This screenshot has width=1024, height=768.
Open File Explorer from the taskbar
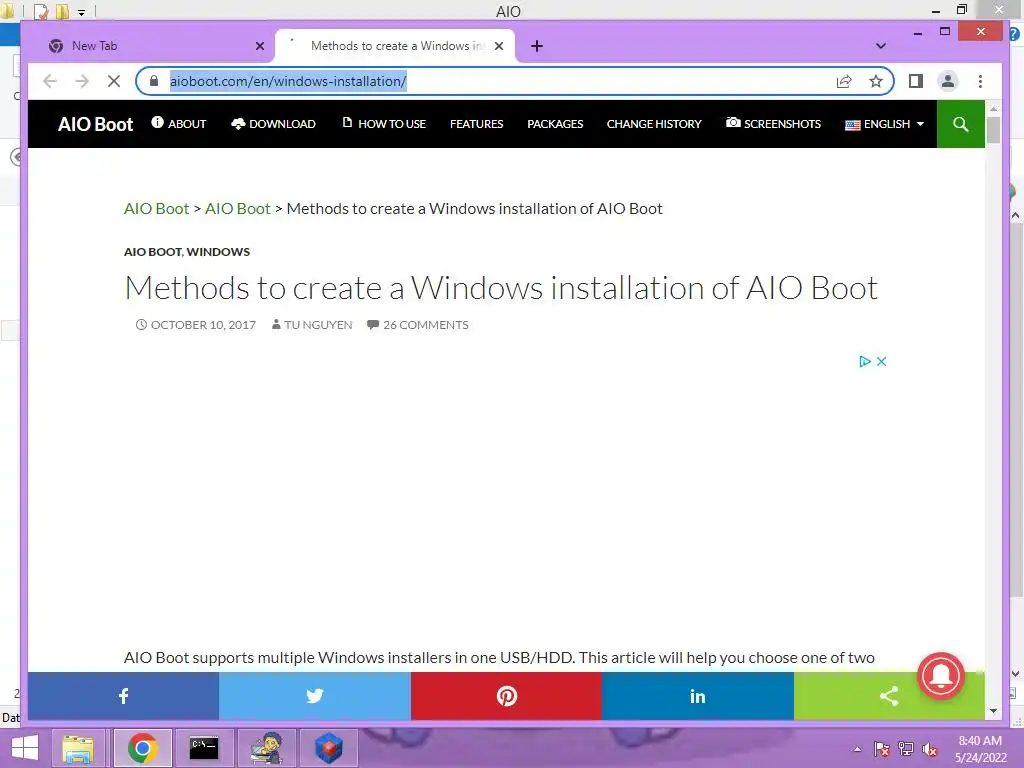pyautogui.click(x=78, y=748)
